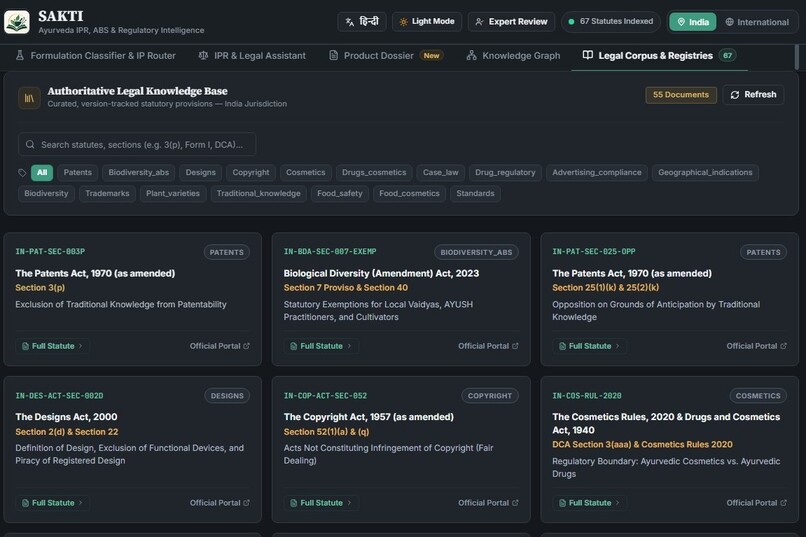Open Expert Review
Viewport: 806px width, 537px height.
pos(511,22)
